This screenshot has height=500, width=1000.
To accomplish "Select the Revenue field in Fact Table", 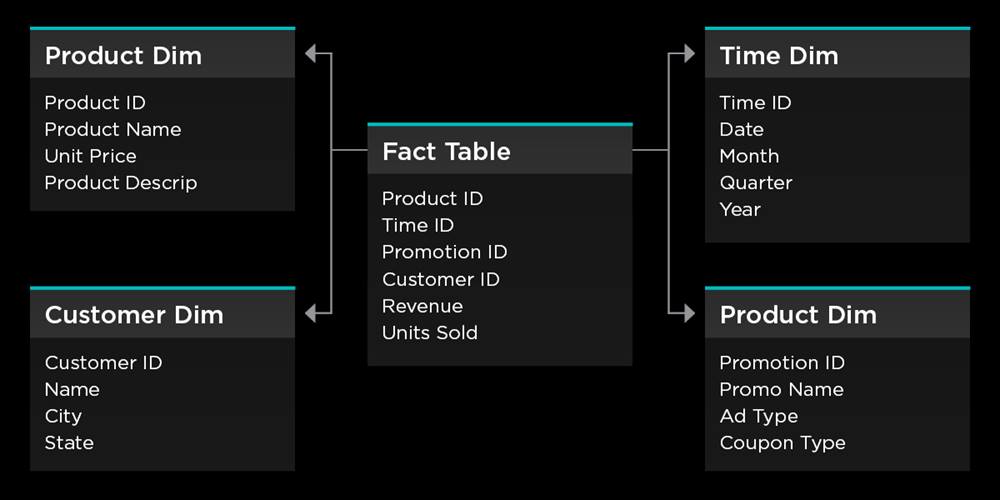I will [422, 306].
